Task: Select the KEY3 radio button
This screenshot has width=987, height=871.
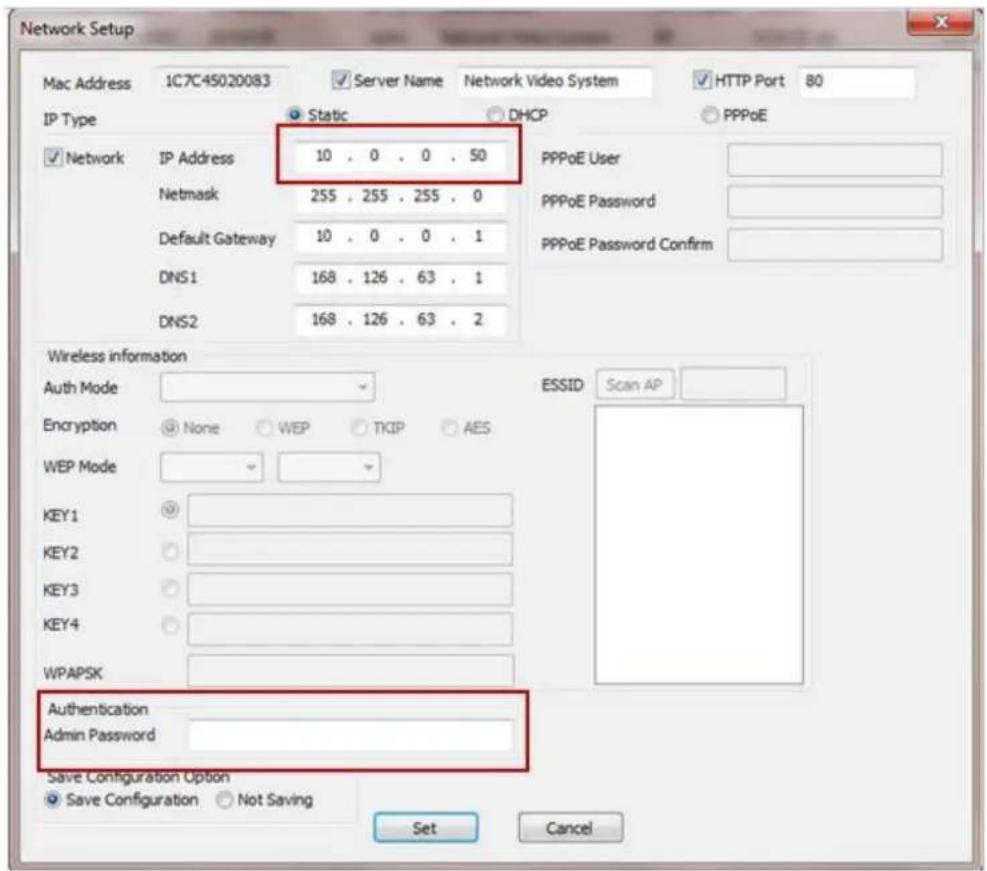Action: (170, 589)
